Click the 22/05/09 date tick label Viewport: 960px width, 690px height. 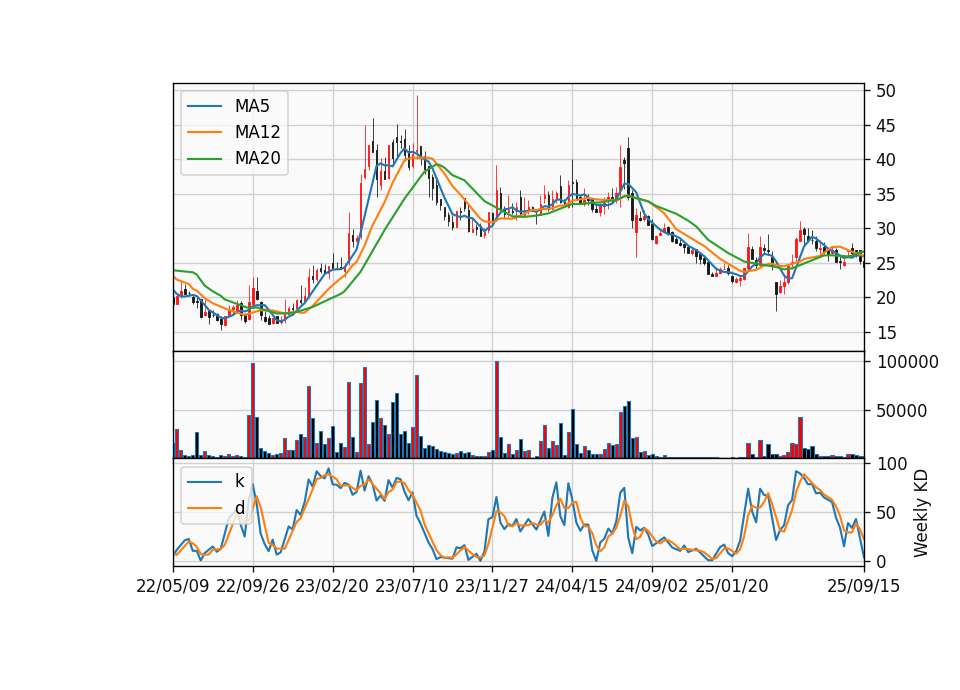173,586
